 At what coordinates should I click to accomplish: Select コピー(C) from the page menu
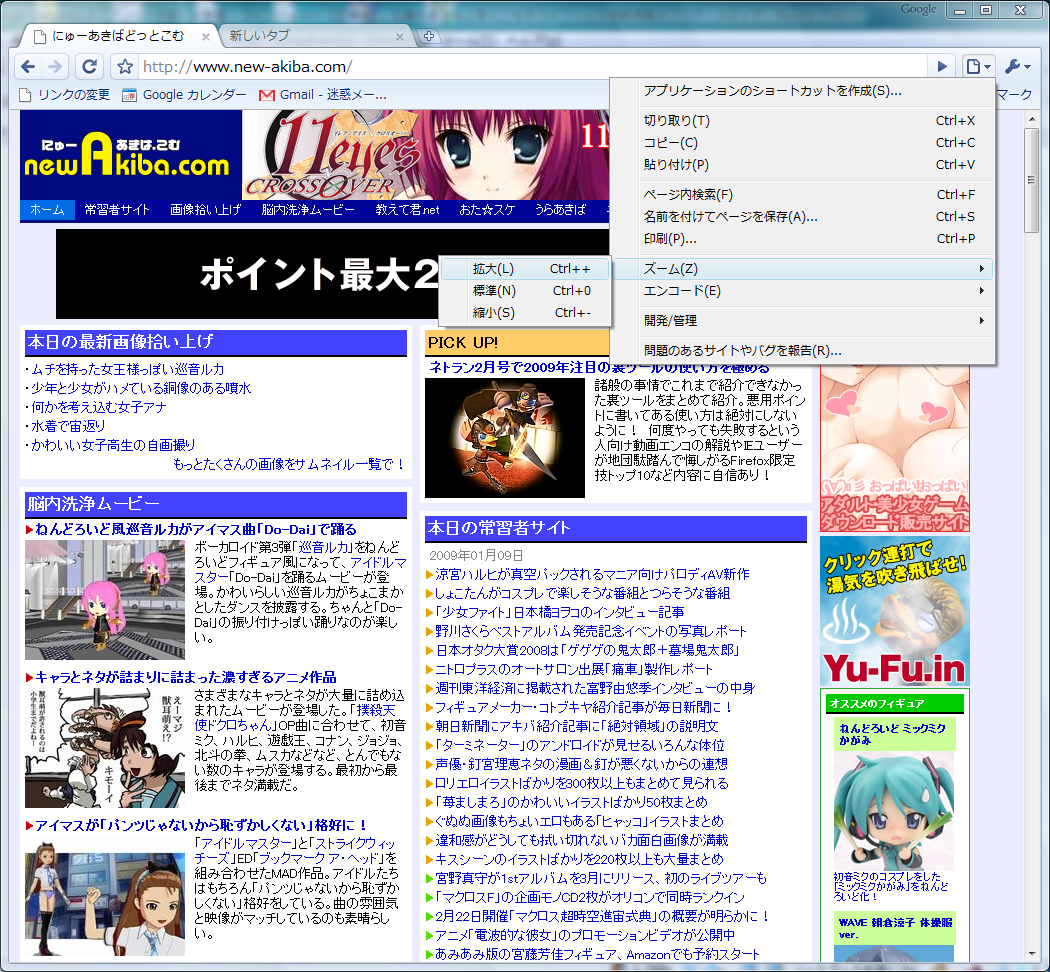(x=802, y=143)
